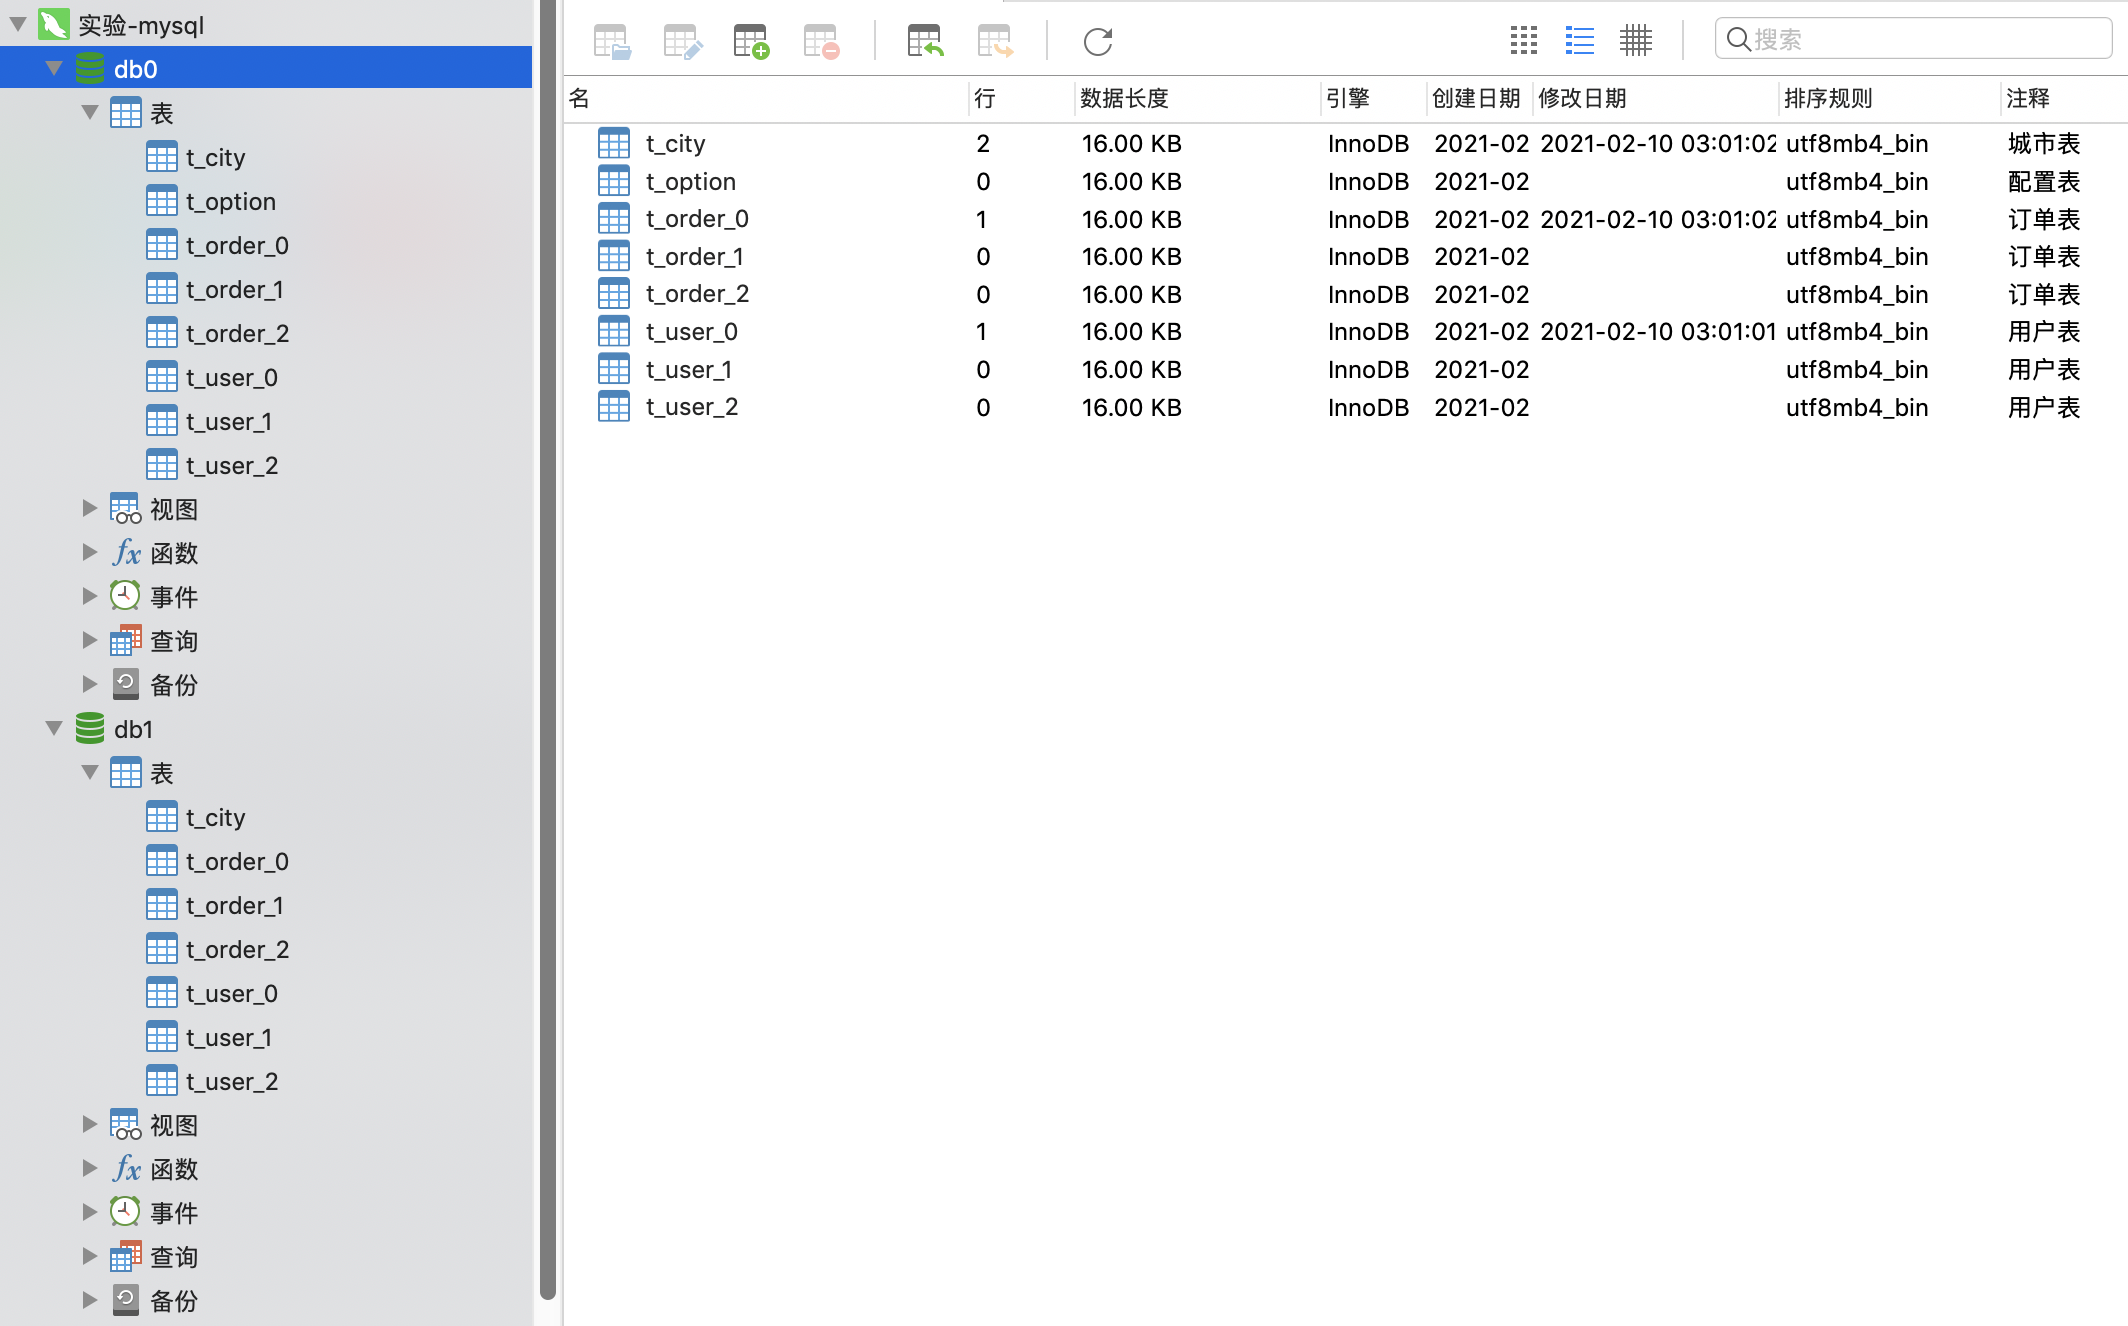Click the Delete Table toolbar icon
Screen dimensions: 2128x1326
(821, 42)
